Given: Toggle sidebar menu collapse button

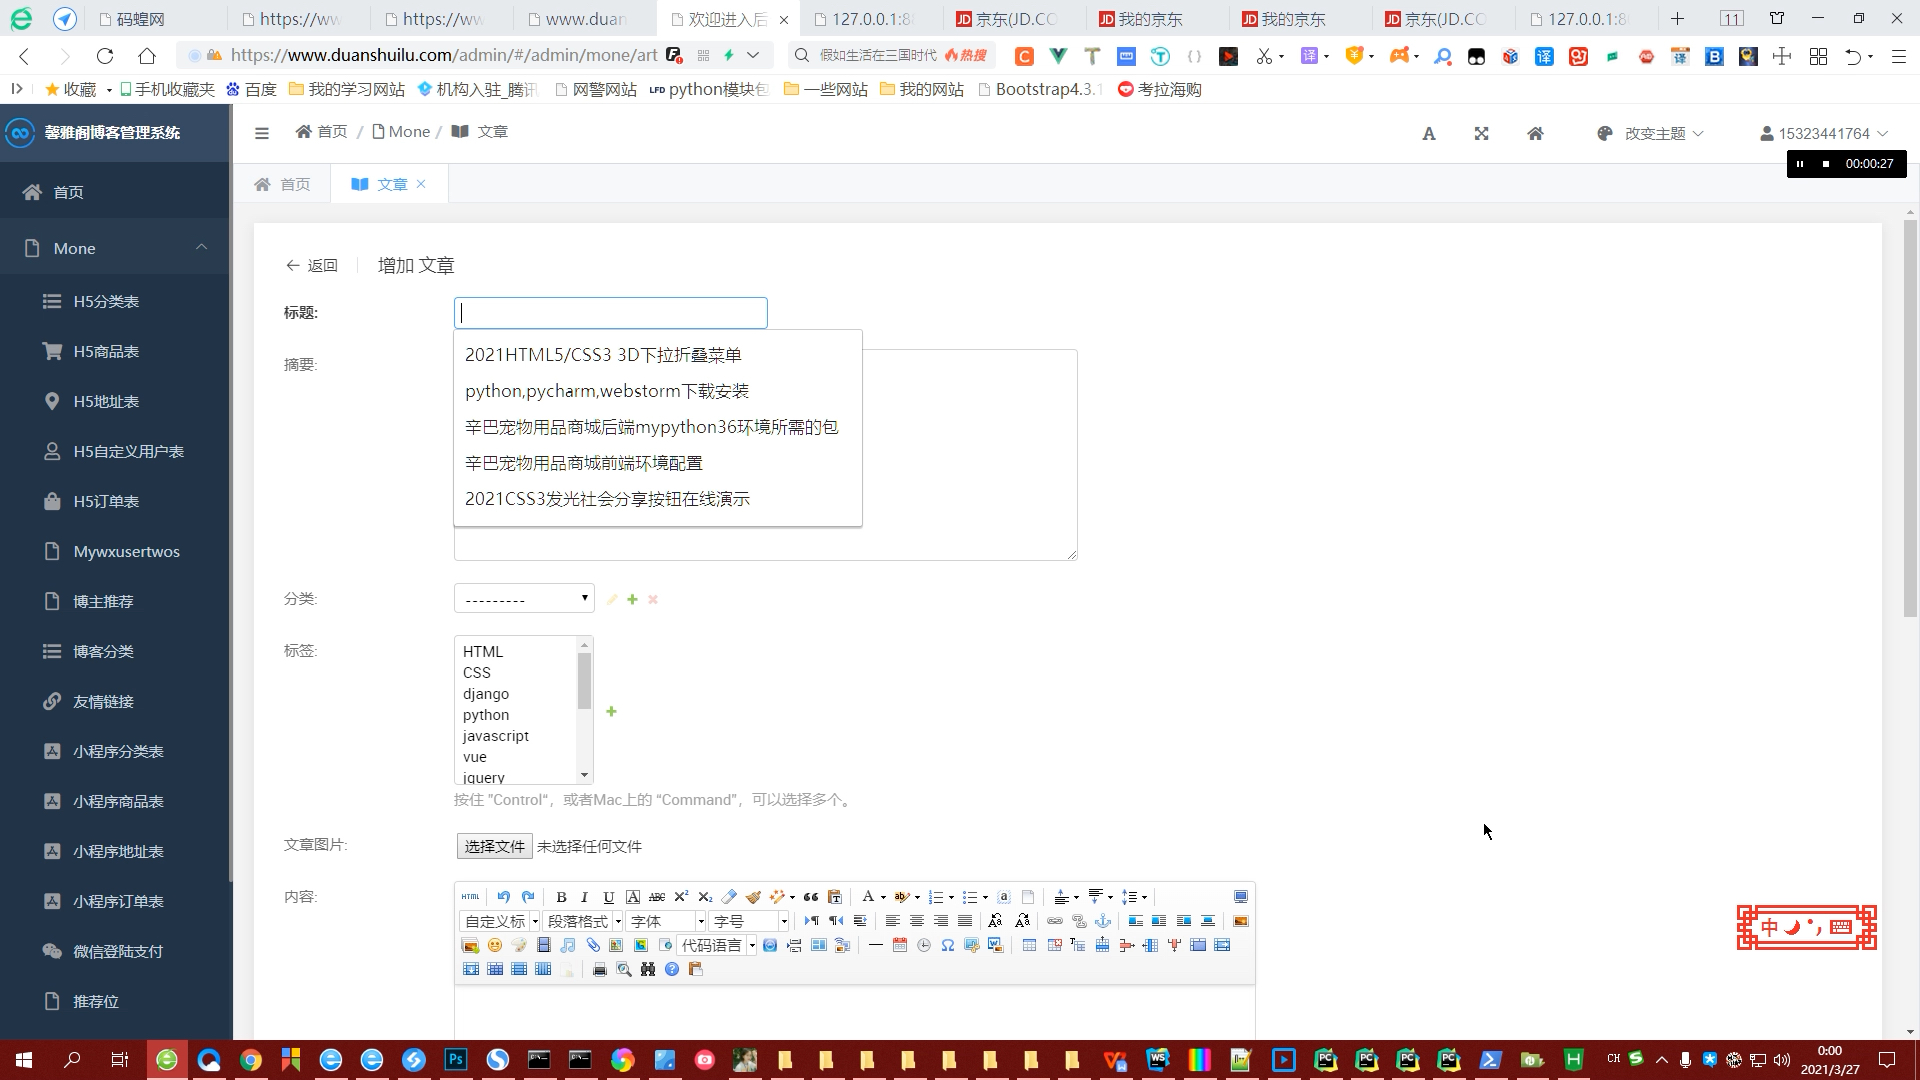Looking at the screenshot, I should pos(261,132).
